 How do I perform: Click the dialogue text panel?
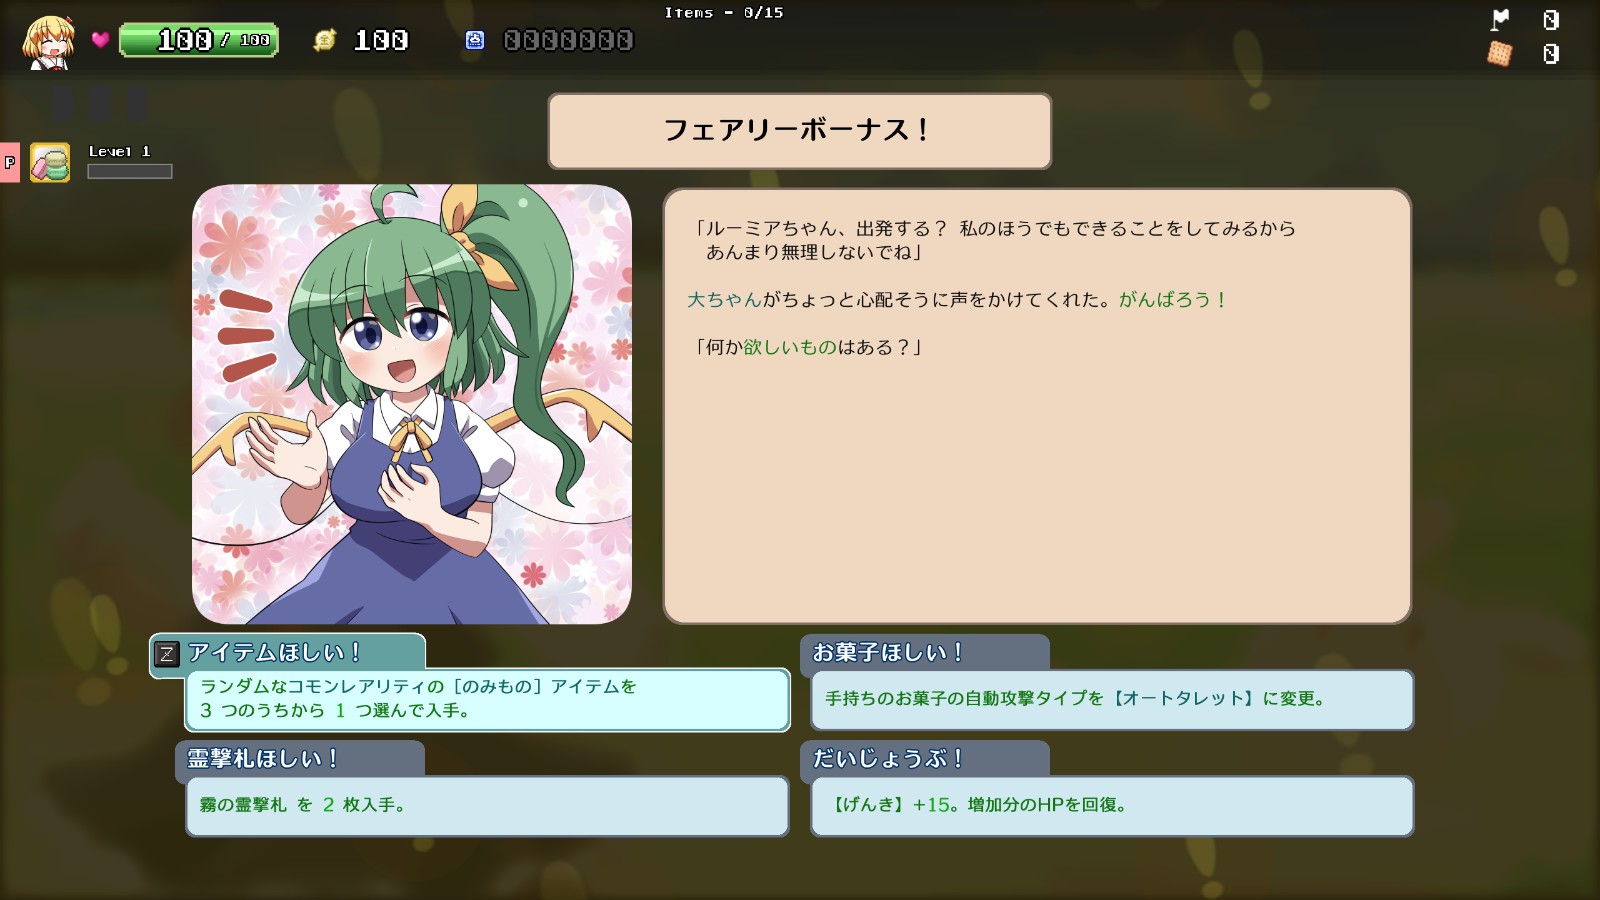(x=1037, y=406)
